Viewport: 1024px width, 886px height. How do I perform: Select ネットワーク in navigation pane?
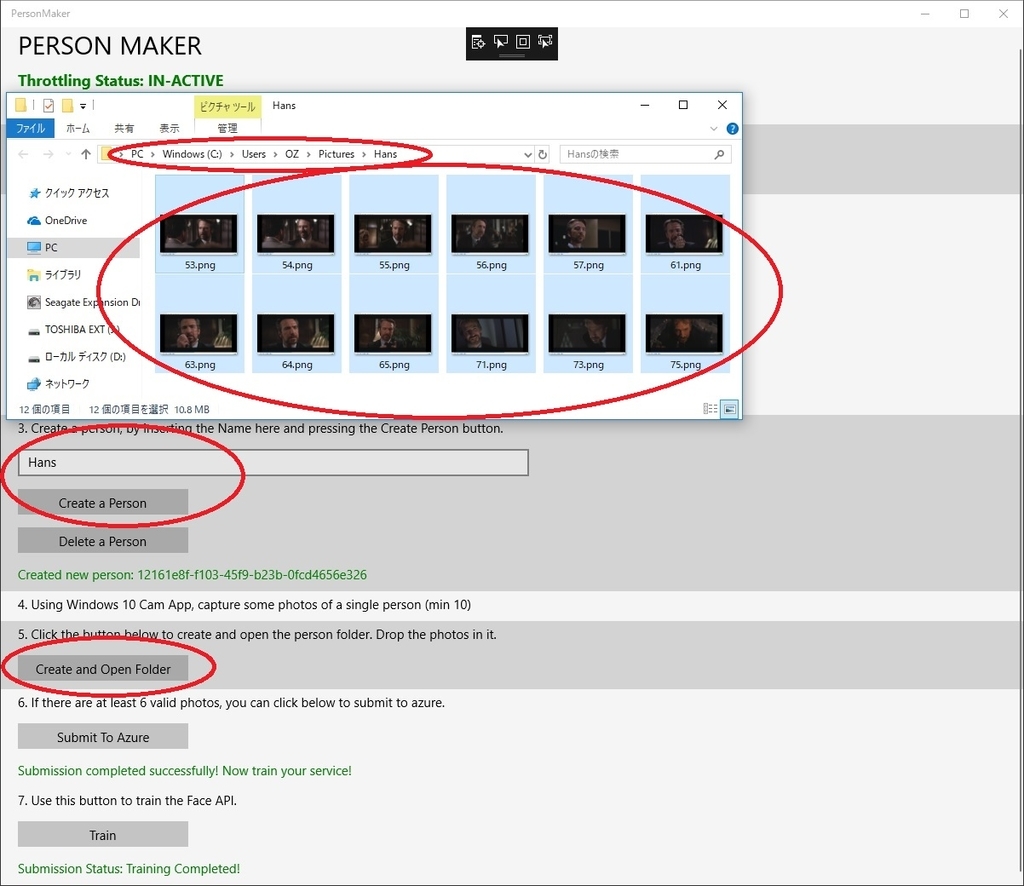(x=67, y=384)
